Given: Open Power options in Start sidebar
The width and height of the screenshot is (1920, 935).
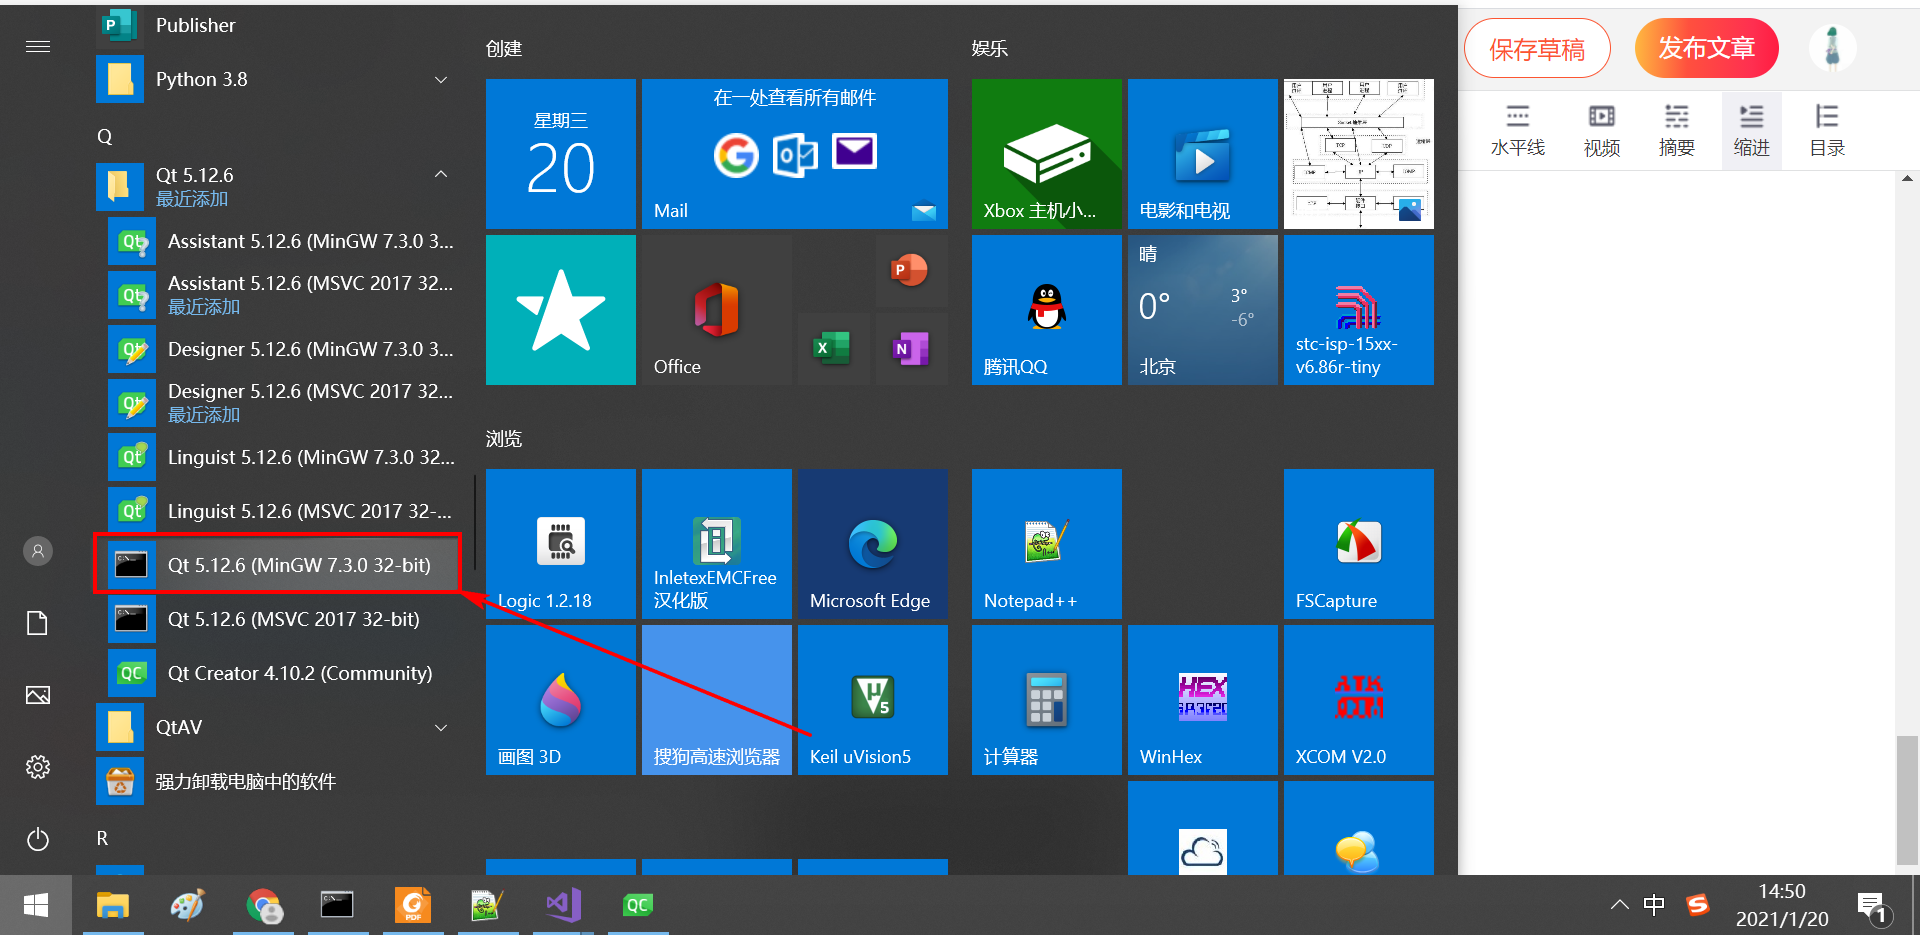Looking at the screenshot, I should (x=38, y=839).
